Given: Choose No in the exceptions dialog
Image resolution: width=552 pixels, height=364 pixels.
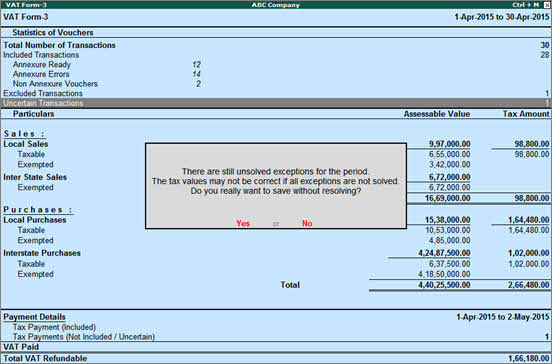Looking at the screenshot, I should coord(307,224).
